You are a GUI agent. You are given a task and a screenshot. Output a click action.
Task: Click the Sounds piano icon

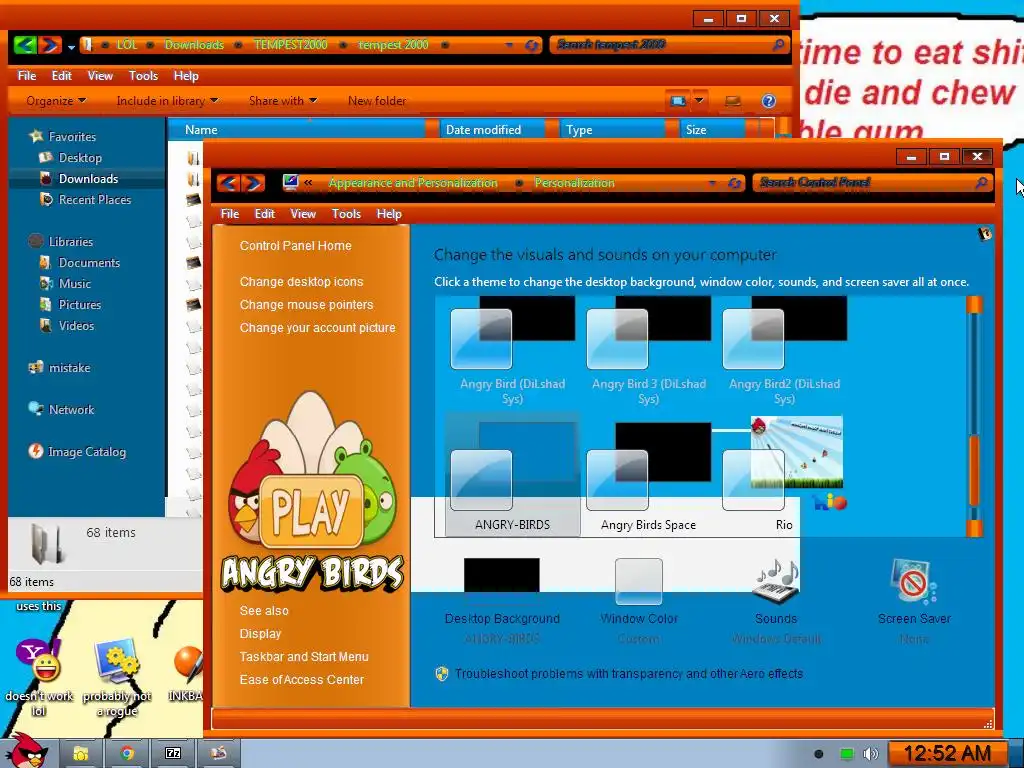[776, 581]
